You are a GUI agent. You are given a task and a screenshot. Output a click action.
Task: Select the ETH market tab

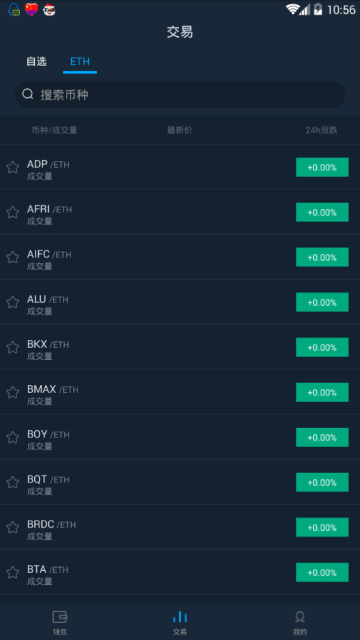(80, 62)
